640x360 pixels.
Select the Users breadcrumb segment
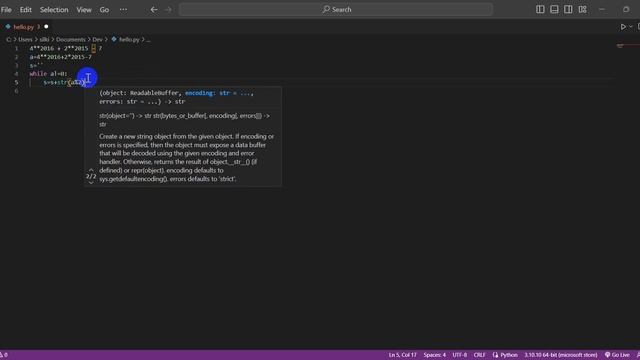pos(25,40)
